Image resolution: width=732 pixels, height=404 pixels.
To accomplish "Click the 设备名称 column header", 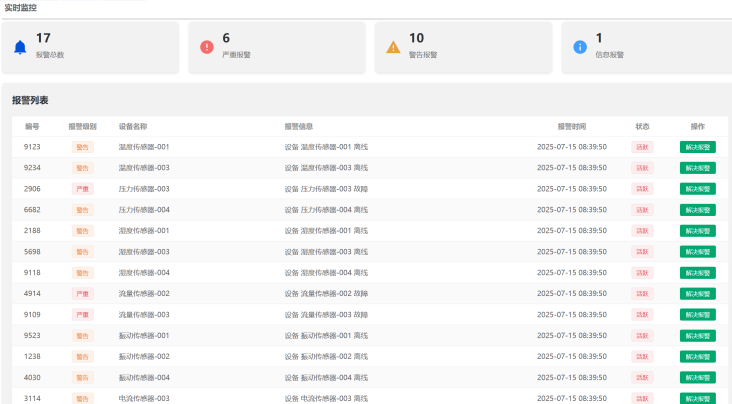I will [133, 127].
